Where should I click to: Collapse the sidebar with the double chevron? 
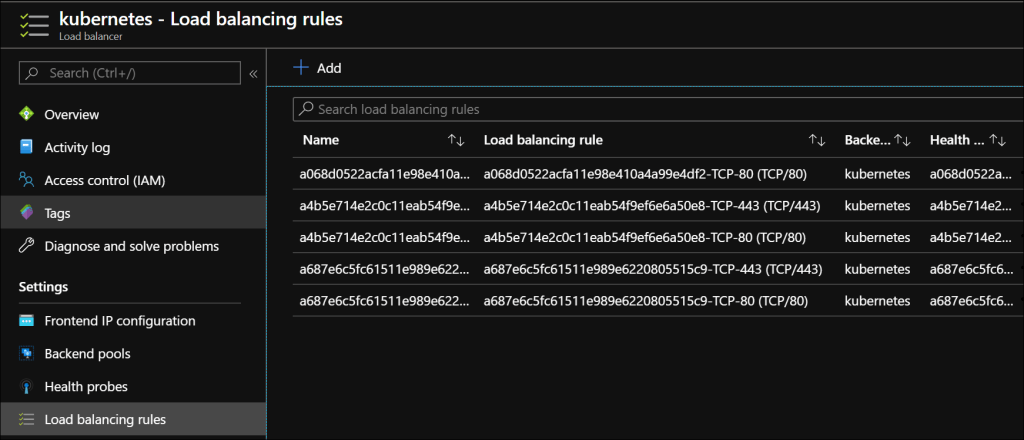(253, 73)
